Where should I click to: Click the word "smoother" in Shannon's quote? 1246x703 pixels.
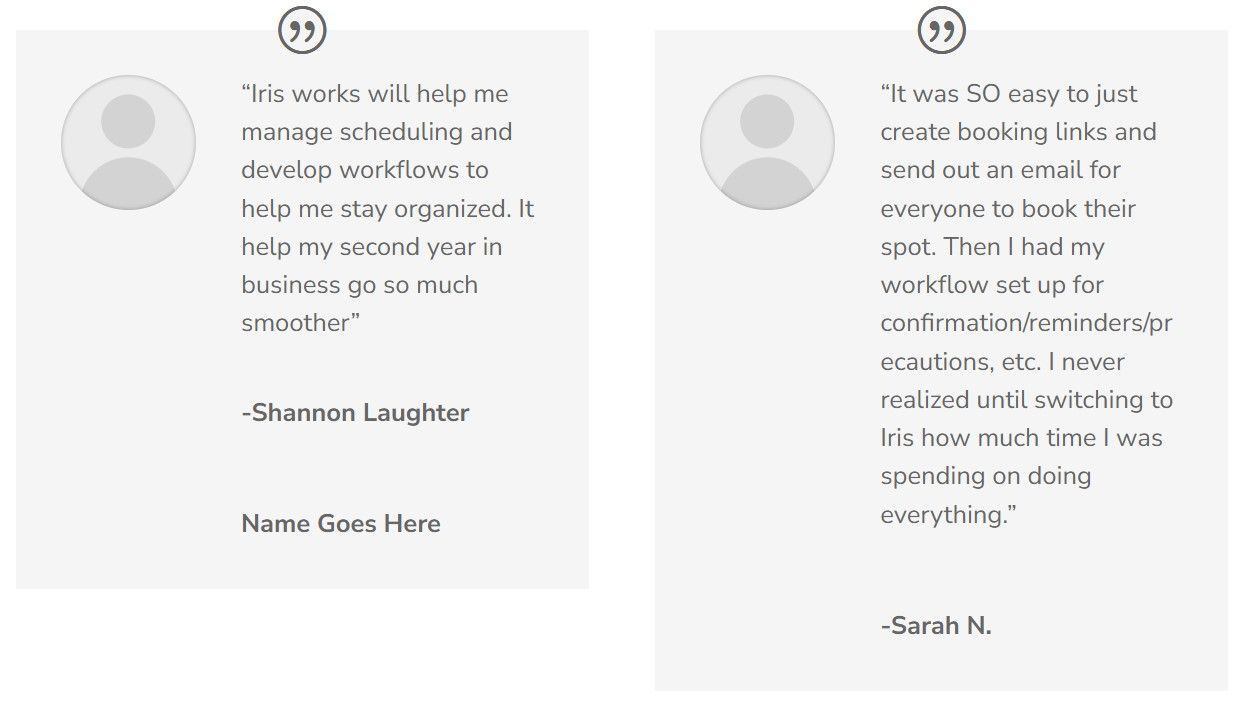[x=295, y=323]
